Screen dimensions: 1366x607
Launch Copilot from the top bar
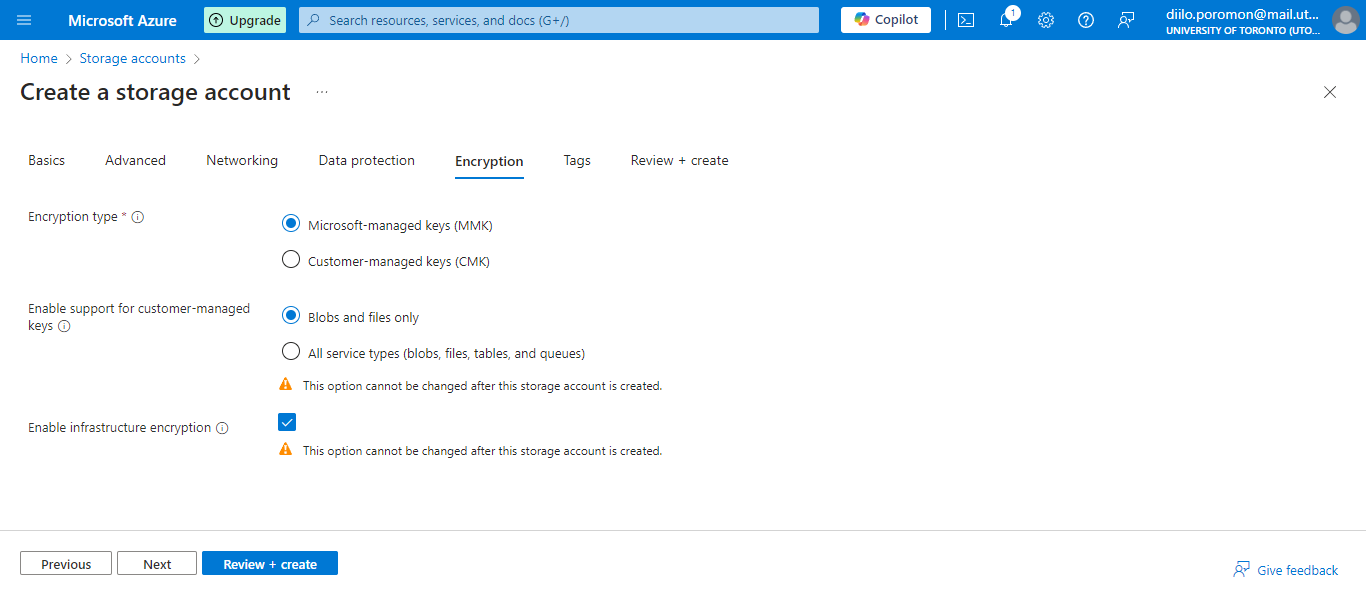(x=885, y=19)
